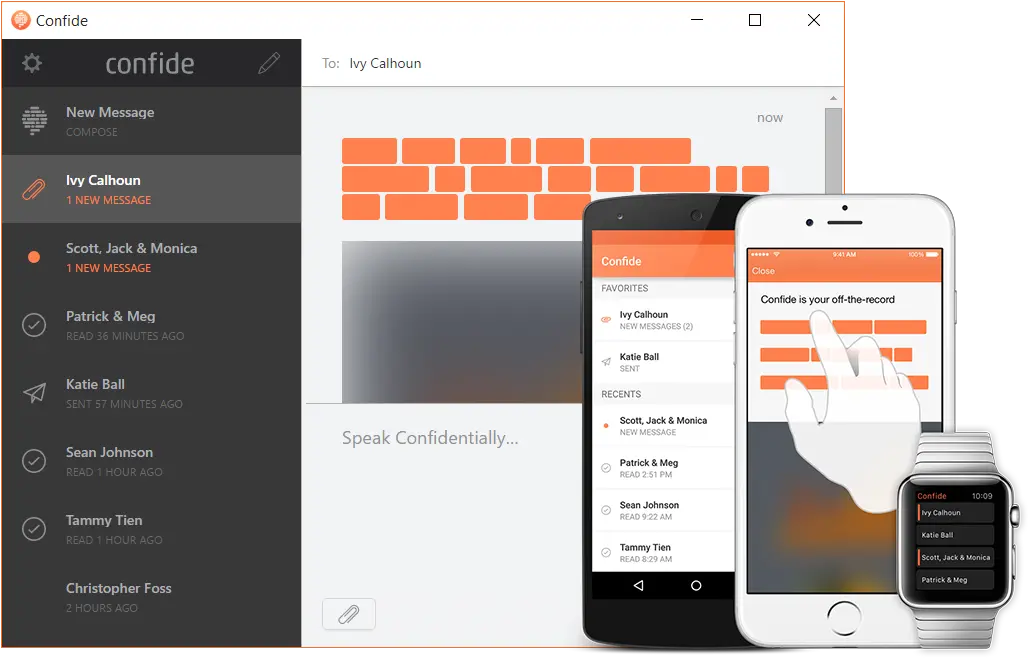1028x658 pixels.
Task: Click the read checkmark beside Sean Johnson
Action: (34, 461)
